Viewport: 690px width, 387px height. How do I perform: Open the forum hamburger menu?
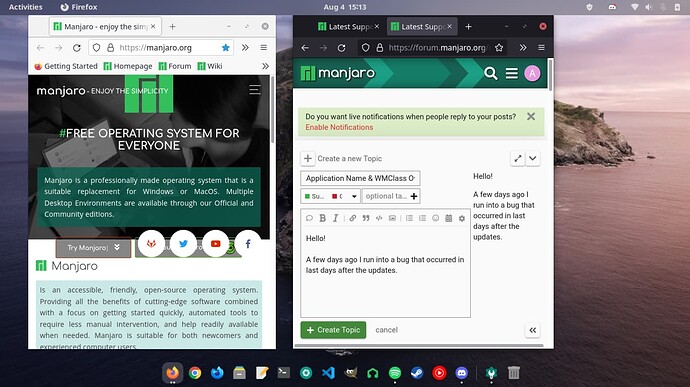[x=511, y=73]
